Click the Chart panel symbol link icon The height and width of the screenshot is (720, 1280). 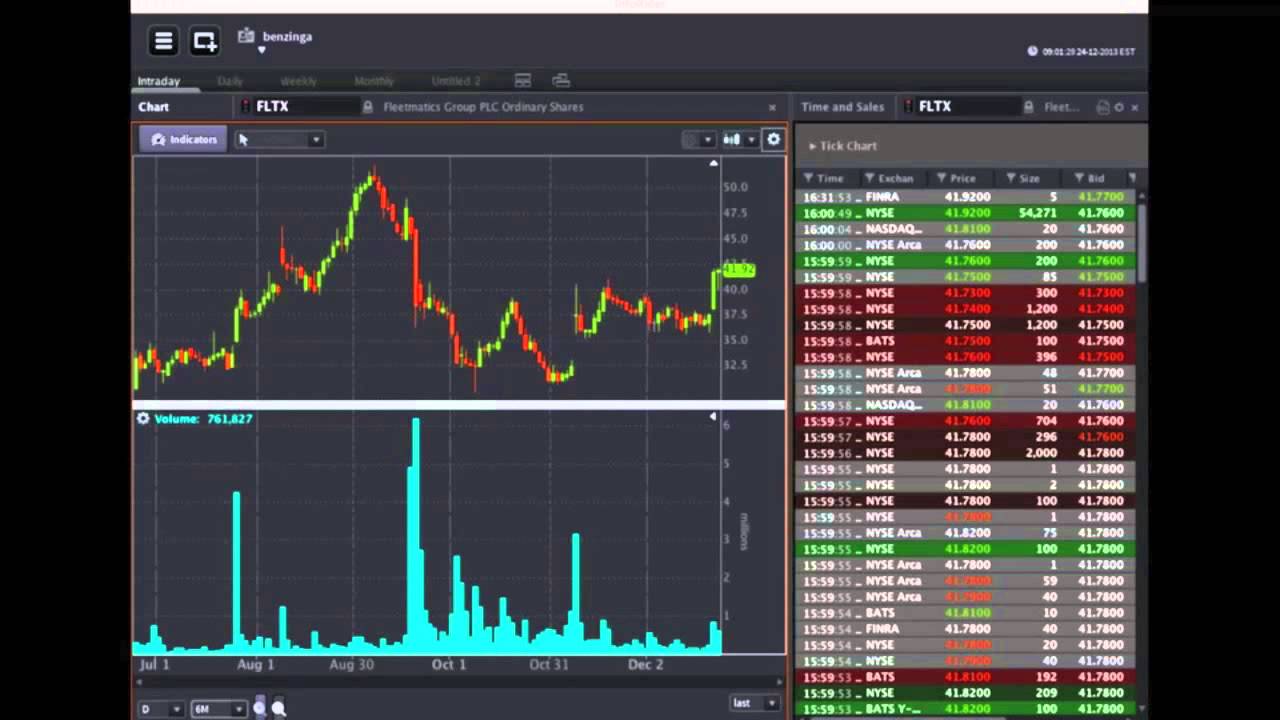pos(246,106)
